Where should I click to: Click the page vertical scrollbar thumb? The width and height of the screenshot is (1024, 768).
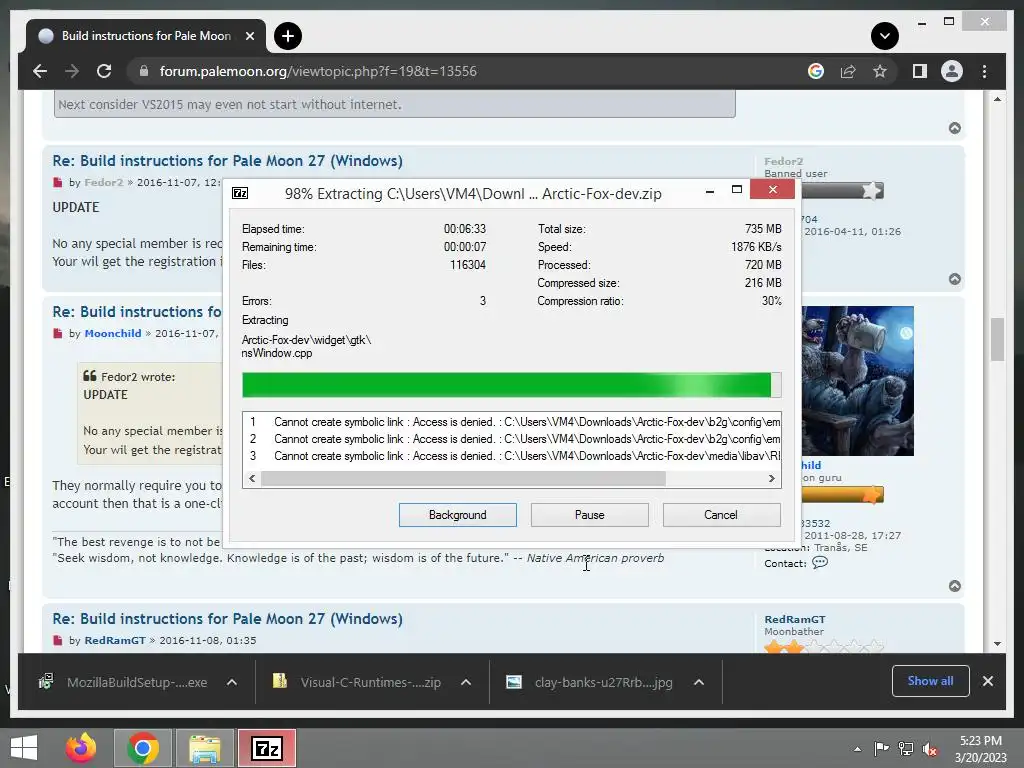click(x=997, y=339)
